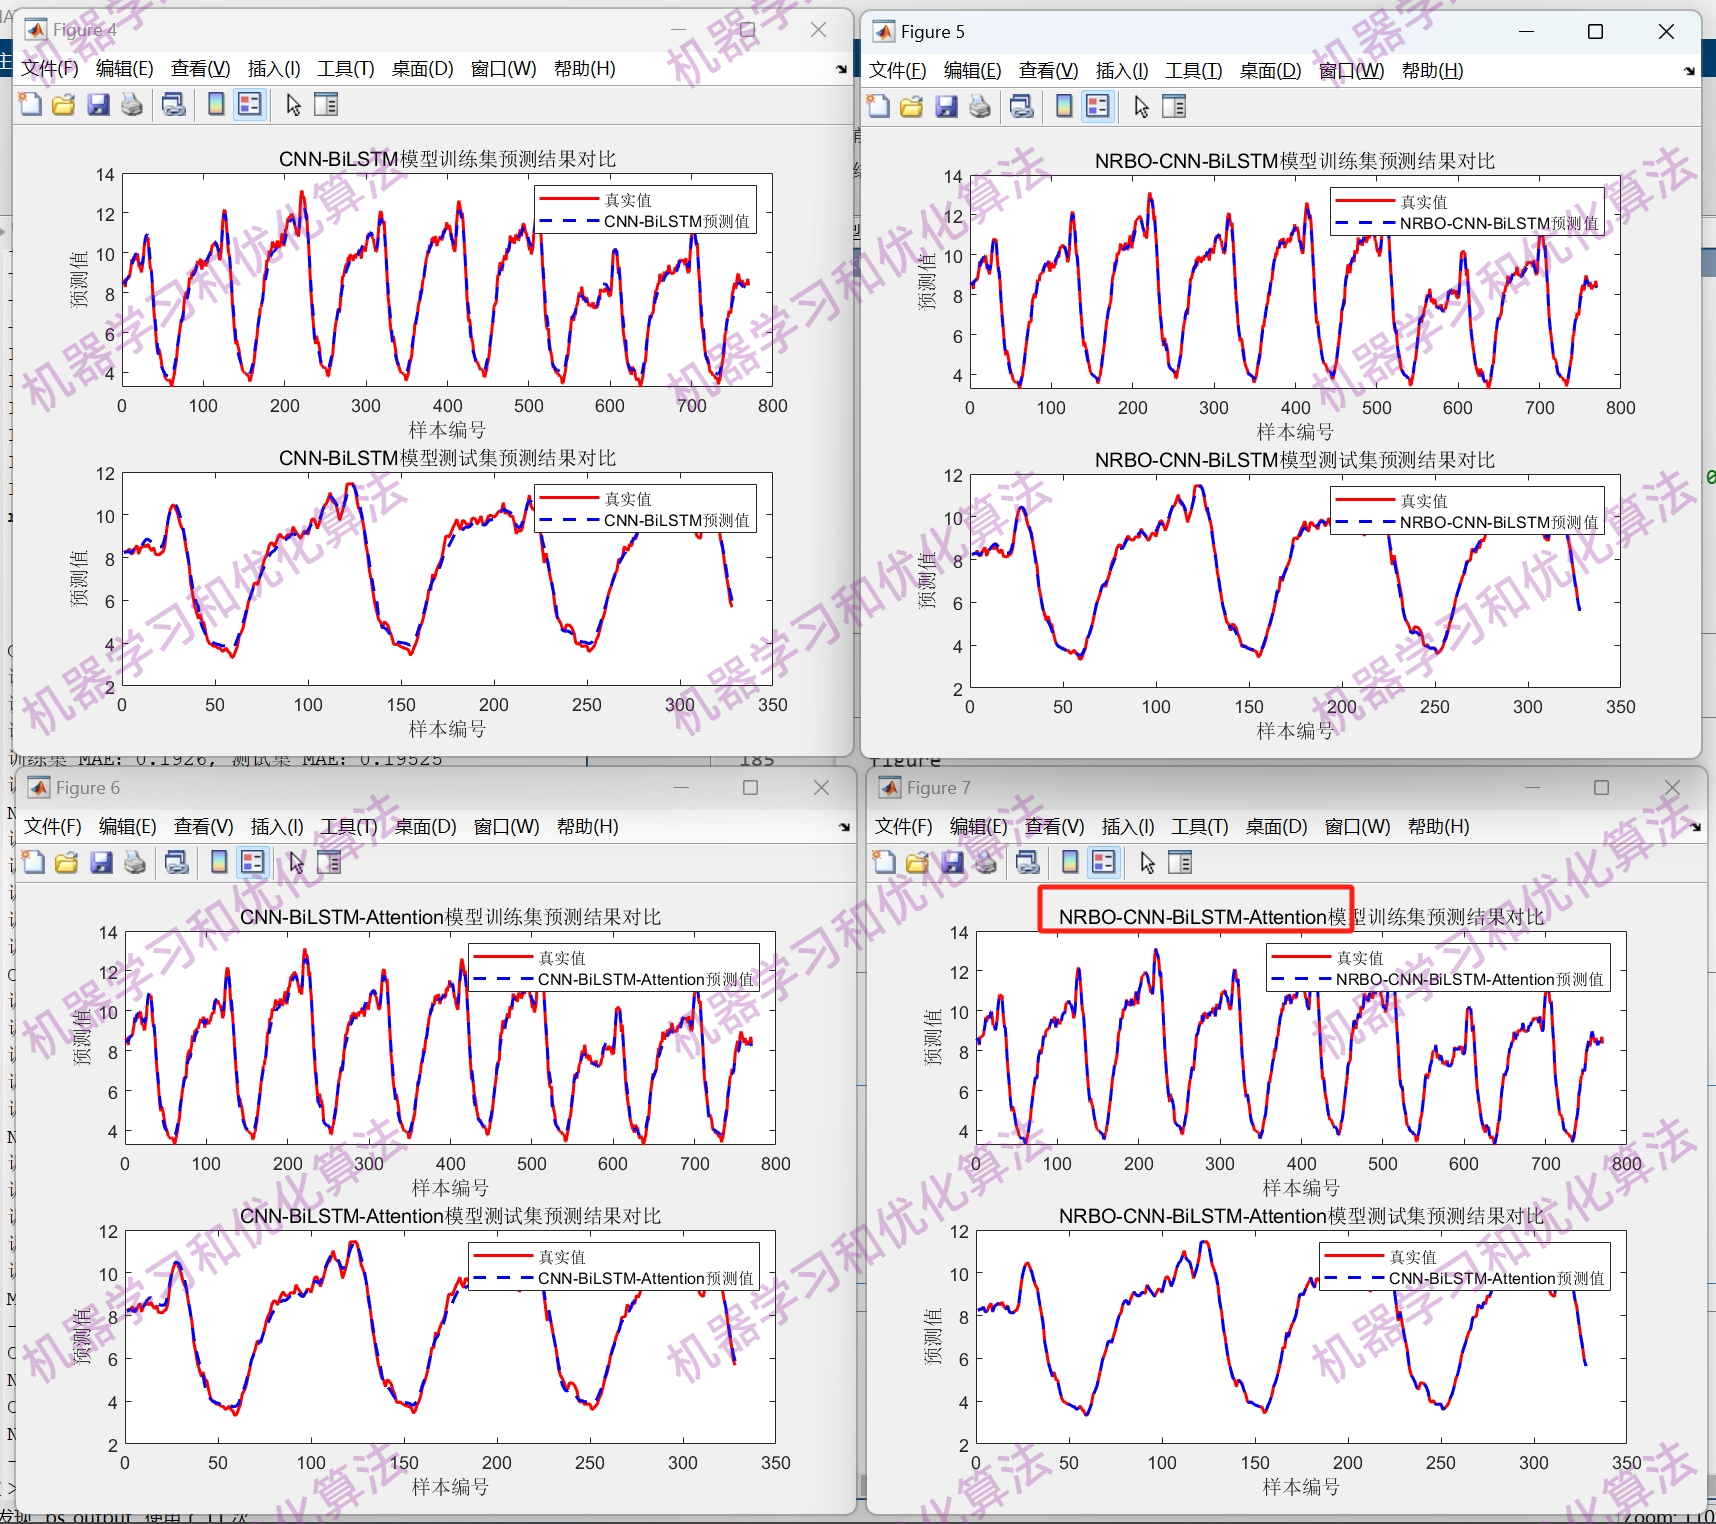This screenshot has width=1716, height=1524.
Task: Expand 文件(F) menu in Figure 5
Action: 898,70
